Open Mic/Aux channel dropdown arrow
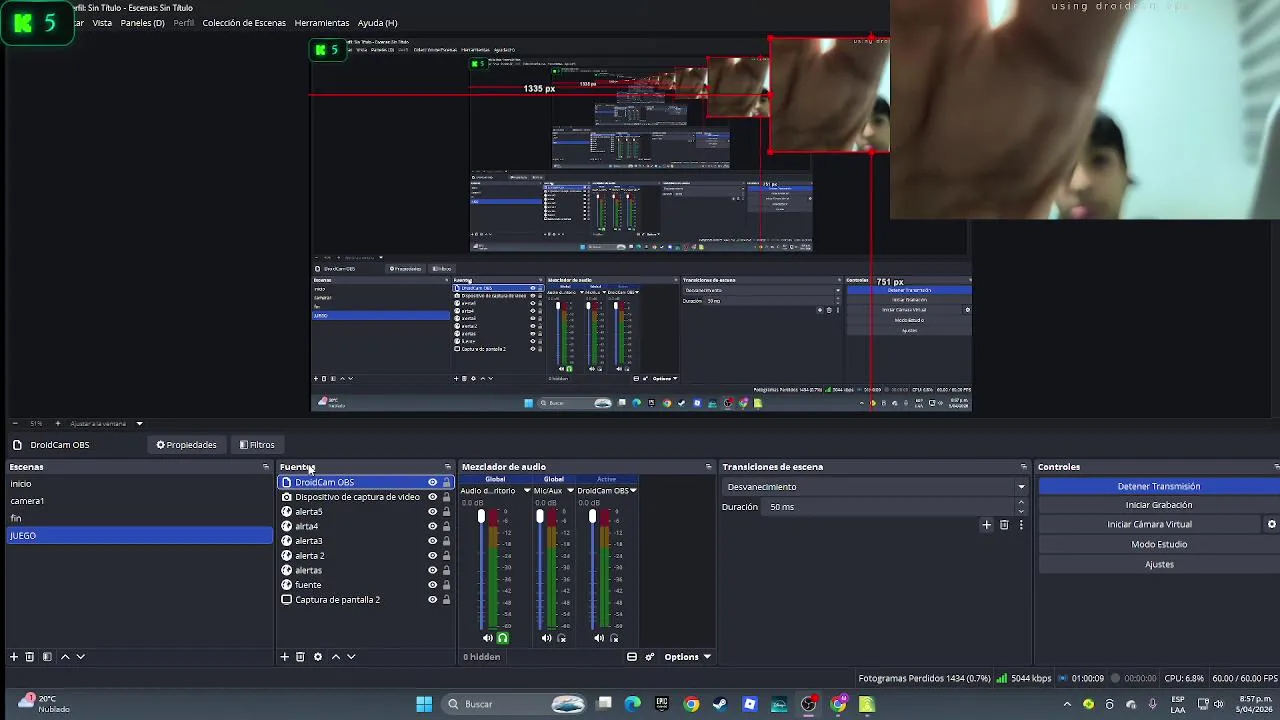The width and height of the screenshot is (1280, 720). [x=570, y=491]
